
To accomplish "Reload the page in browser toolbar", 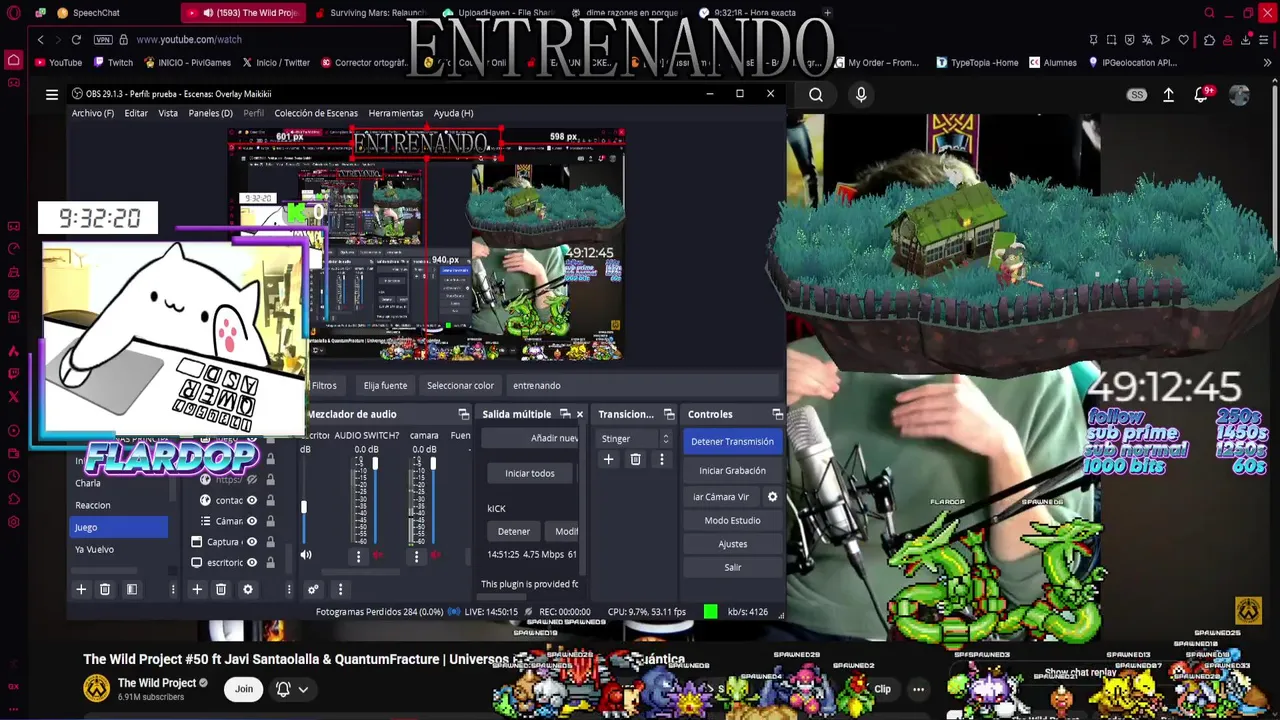I will coord(76,39).
